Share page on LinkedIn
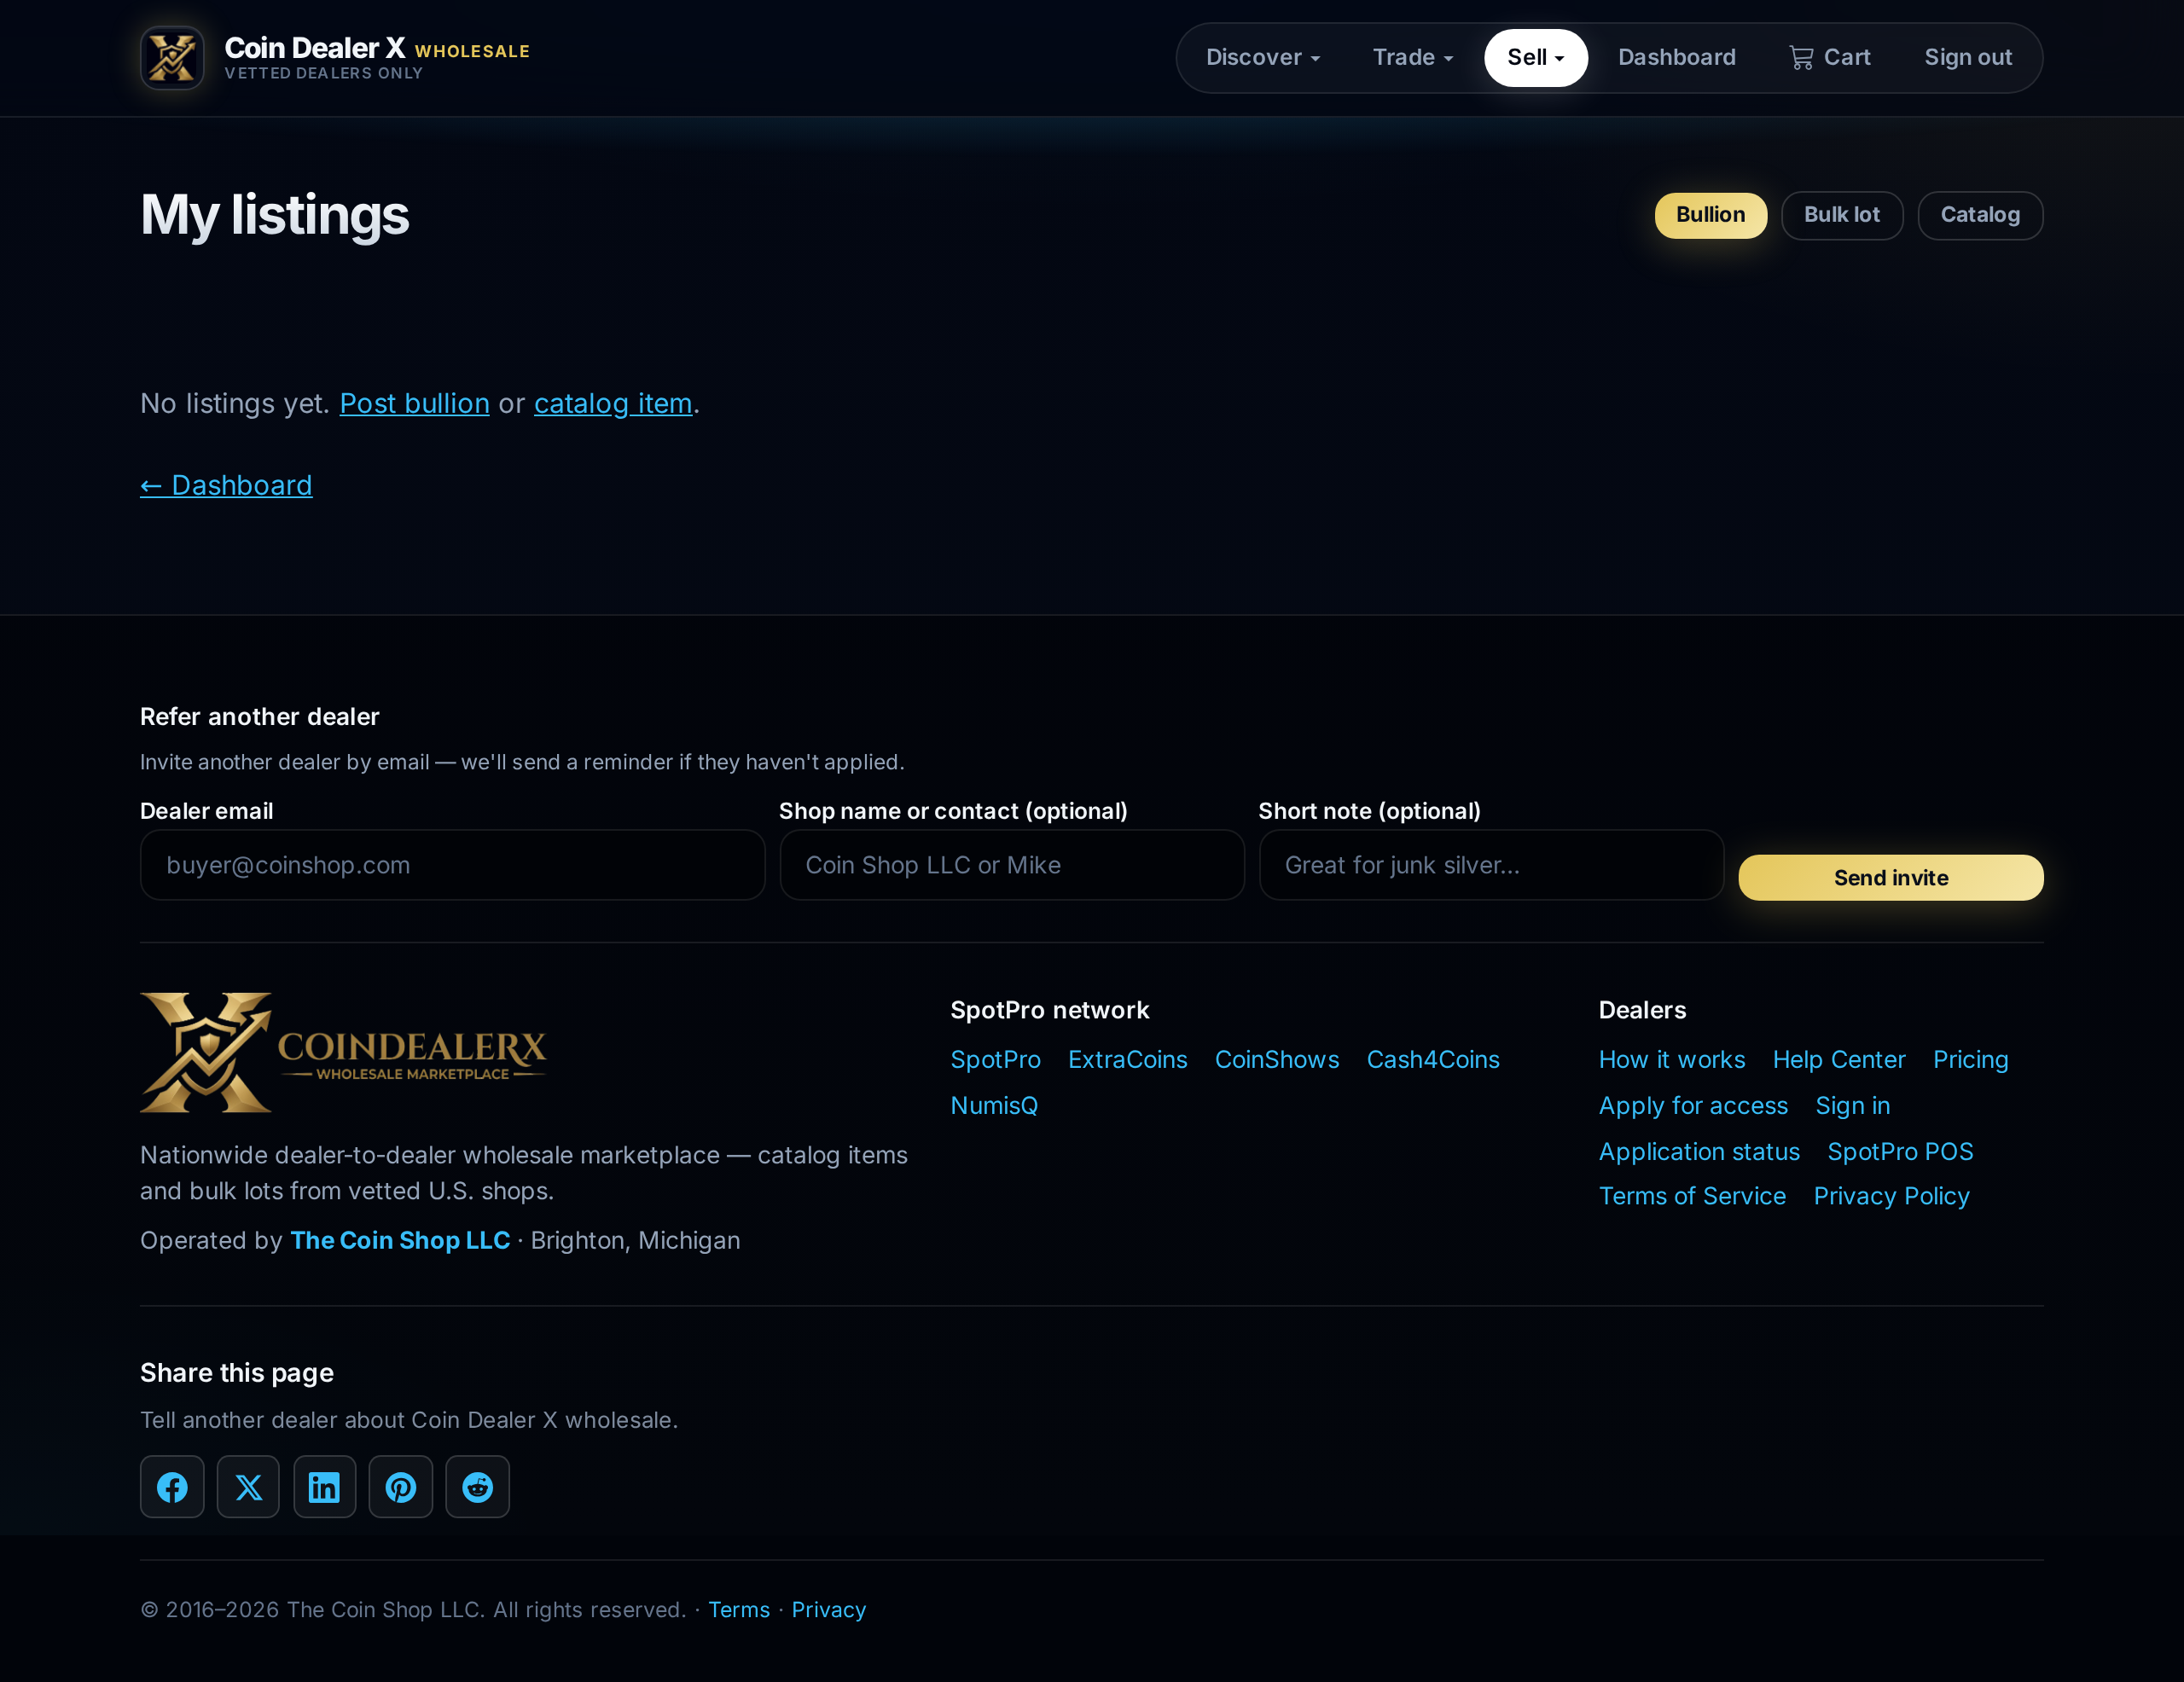The height and width of the screenshot is (1682, 2184). 324,1487
